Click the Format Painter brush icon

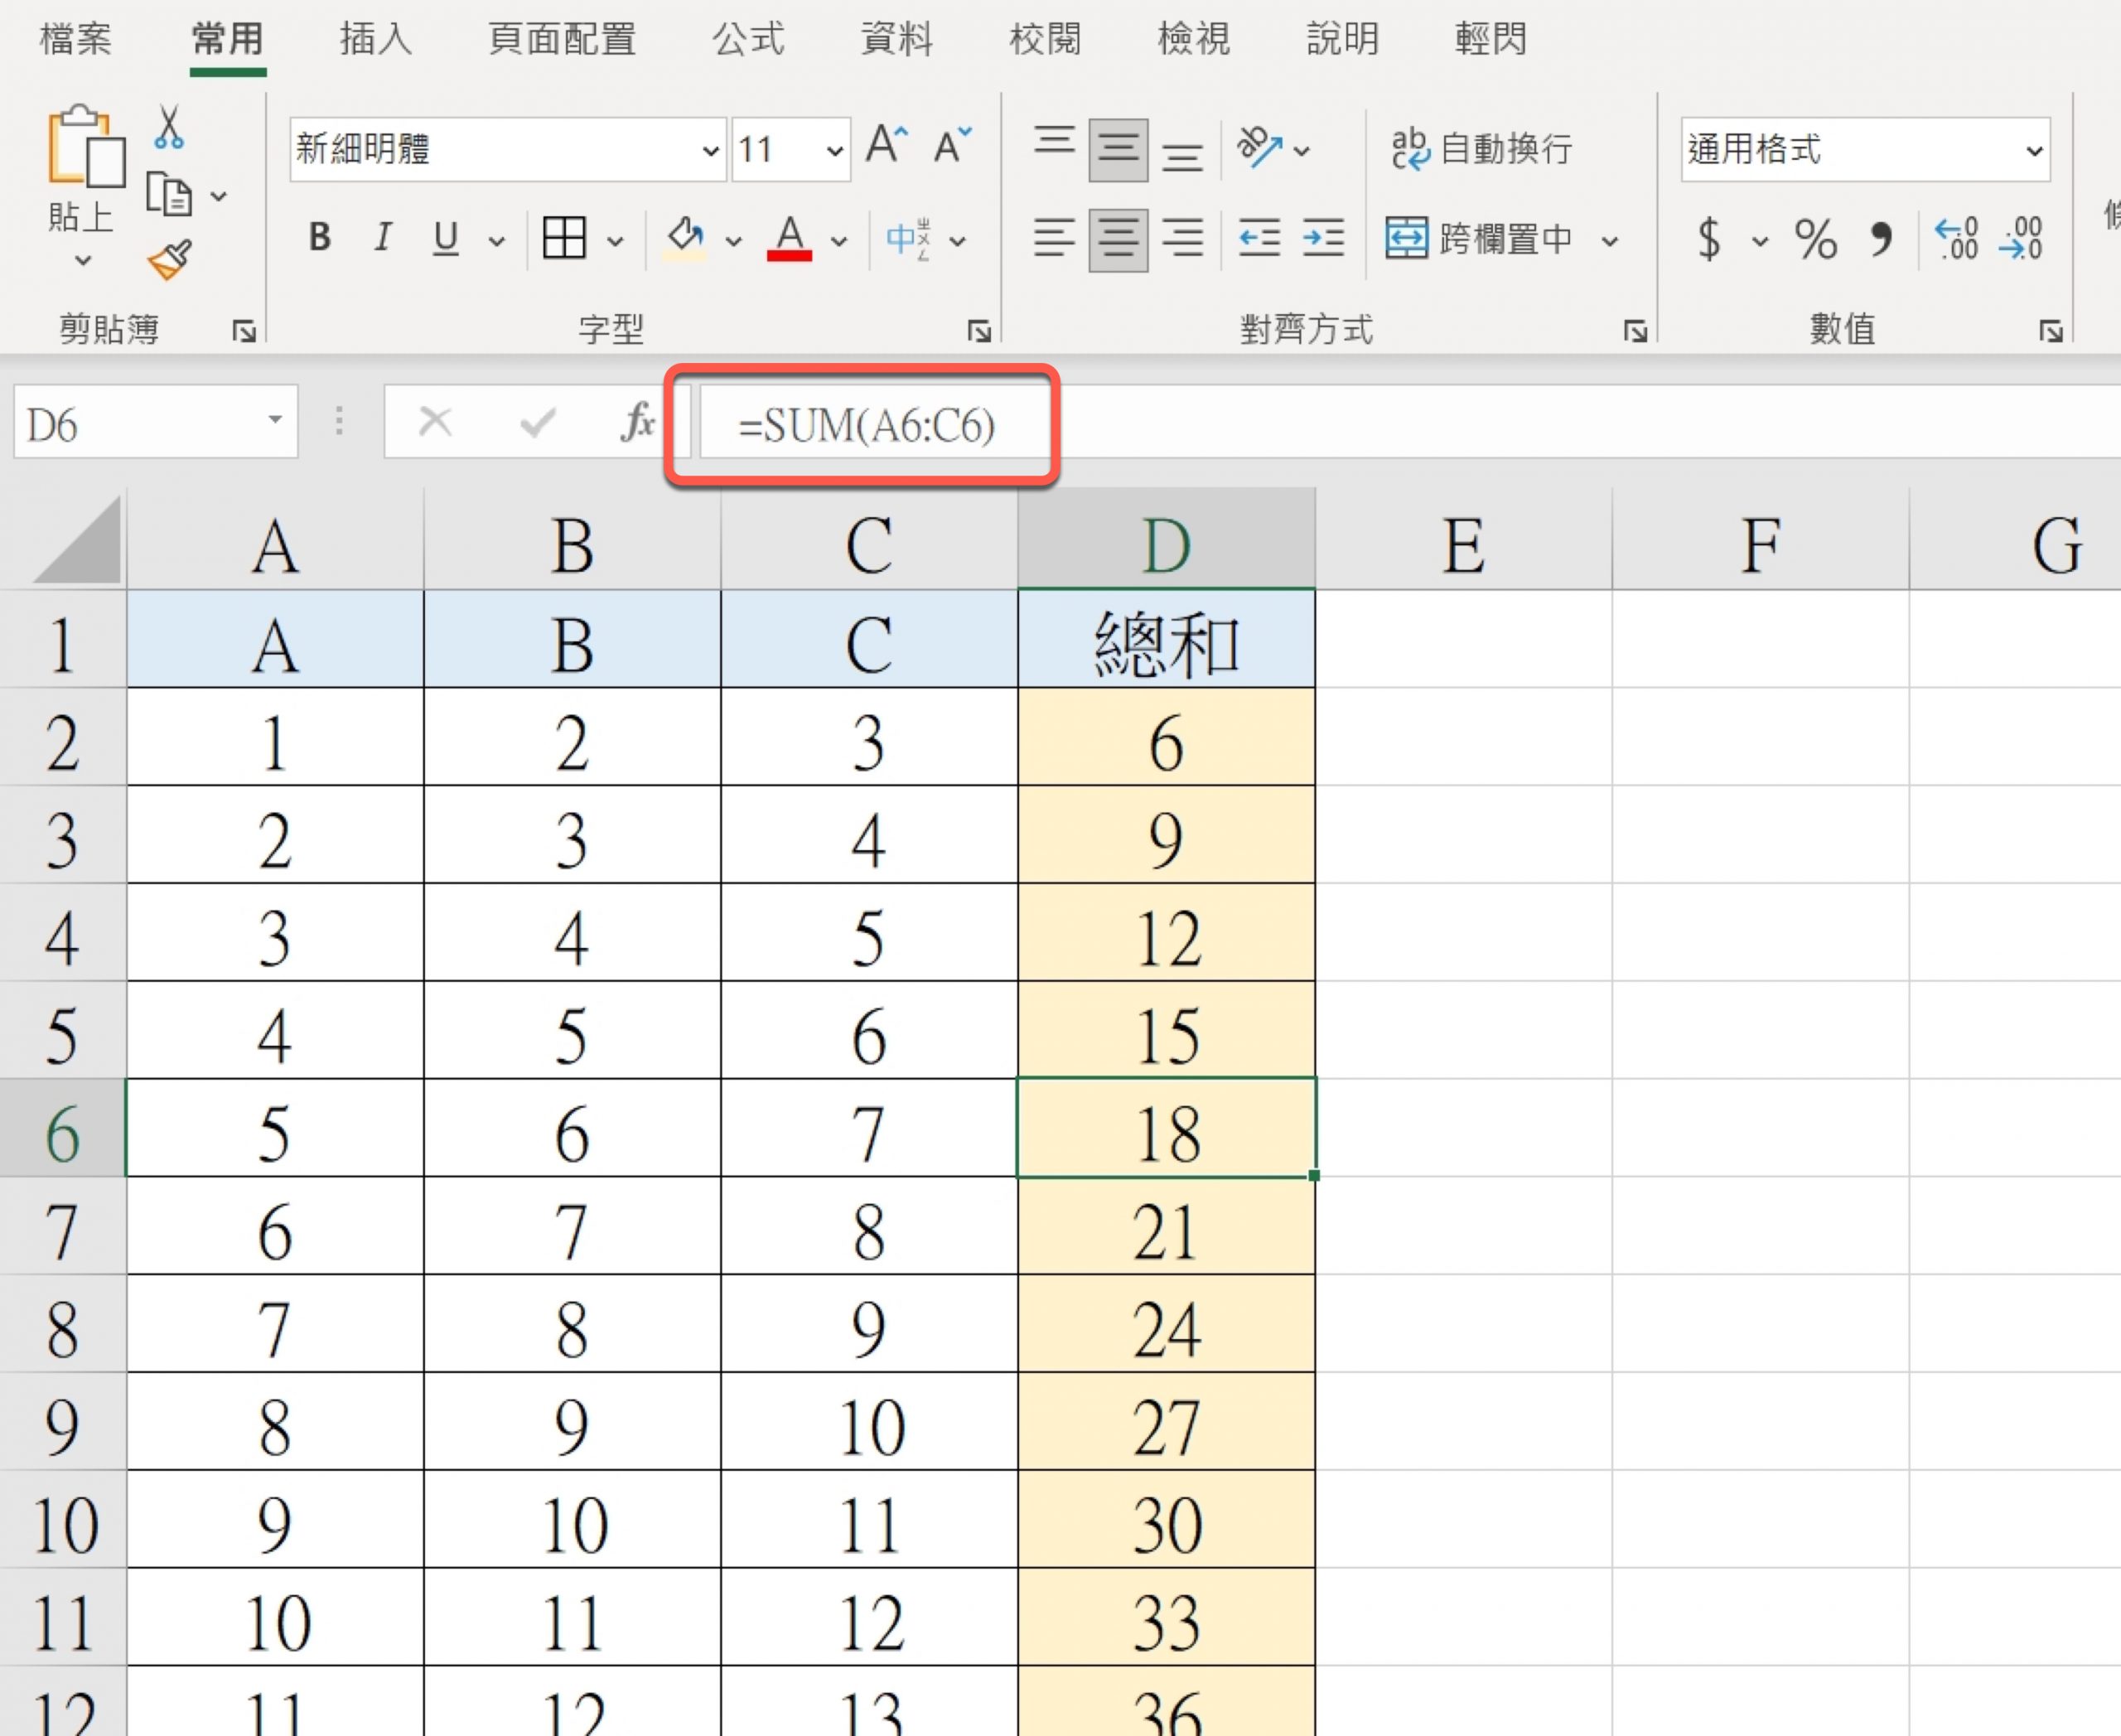[169, 260]
